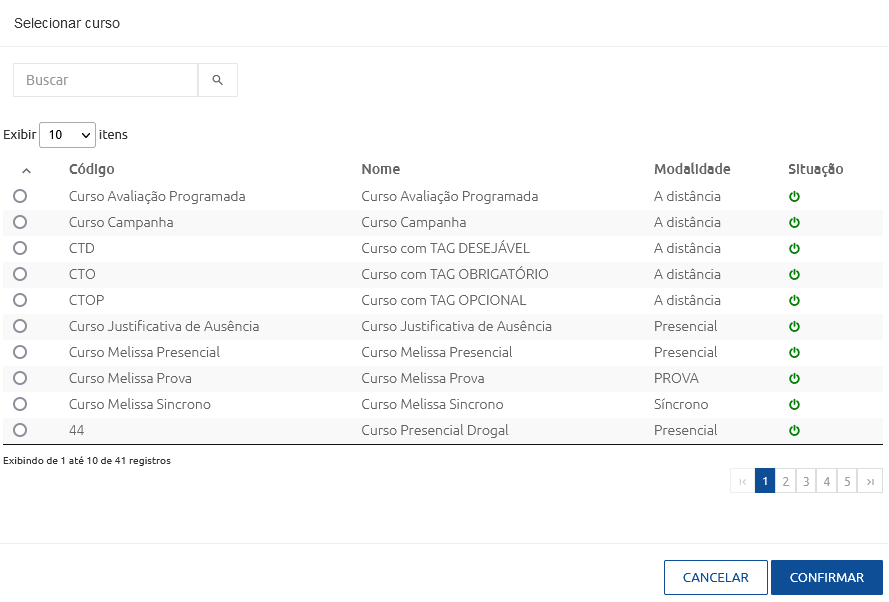Sort the table by the Código column header
This screenshot has height=602, width=889.
[x=92, y=169]
